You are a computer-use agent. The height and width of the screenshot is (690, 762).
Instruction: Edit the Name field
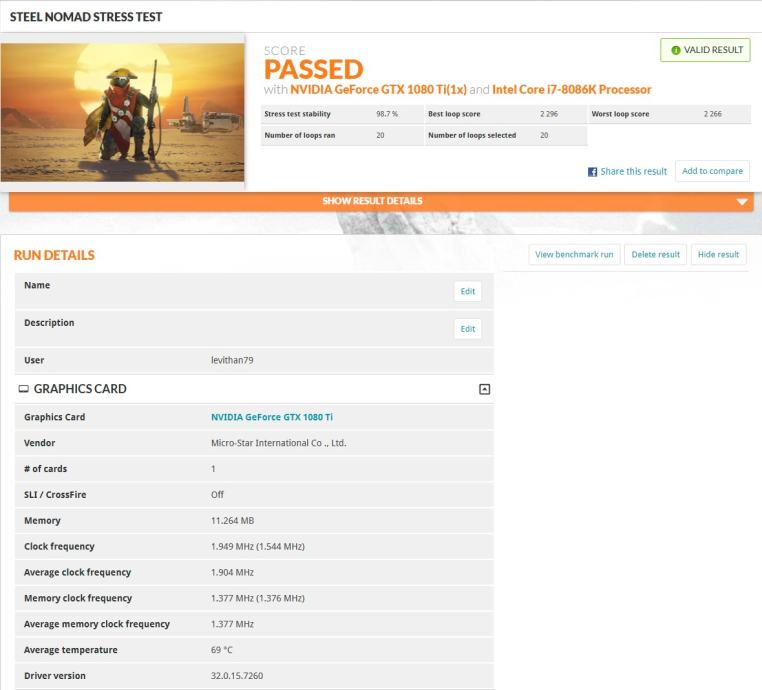pyautogui.click(x=468, y=291)
